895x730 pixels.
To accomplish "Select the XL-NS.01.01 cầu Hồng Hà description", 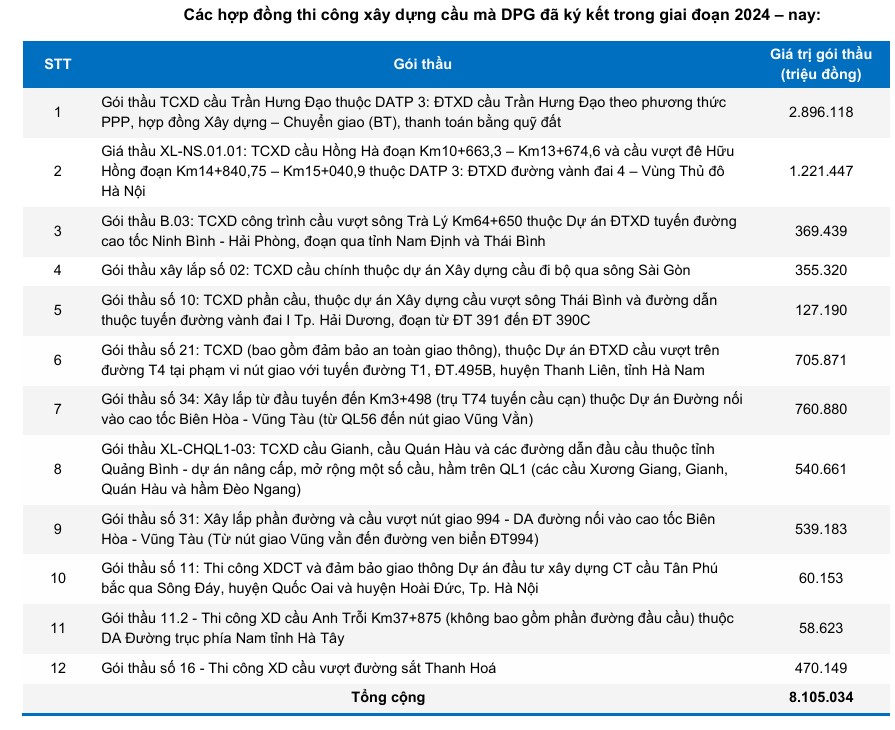I will coord(418,171).
